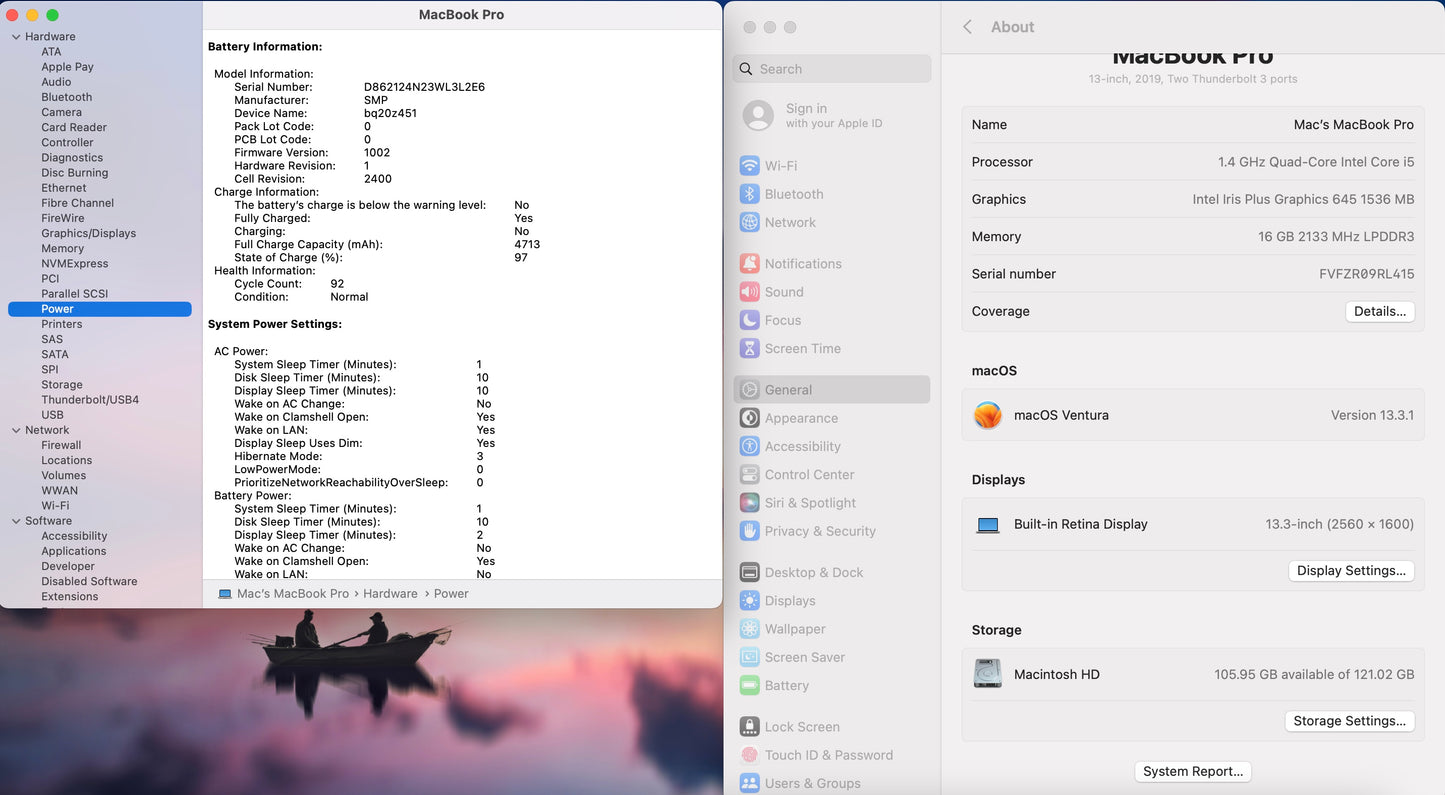Select Graphics/Displays in the Hardware list
The width and height of the screenshot is (1445, 795).
coord(88,233)
